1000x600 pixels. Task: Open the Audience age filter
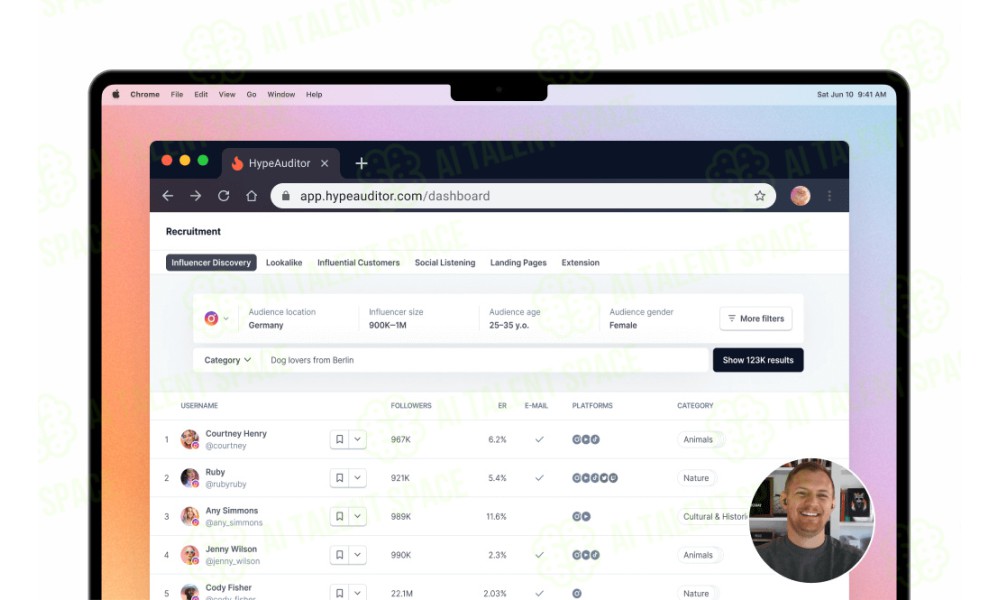point(515,318)
